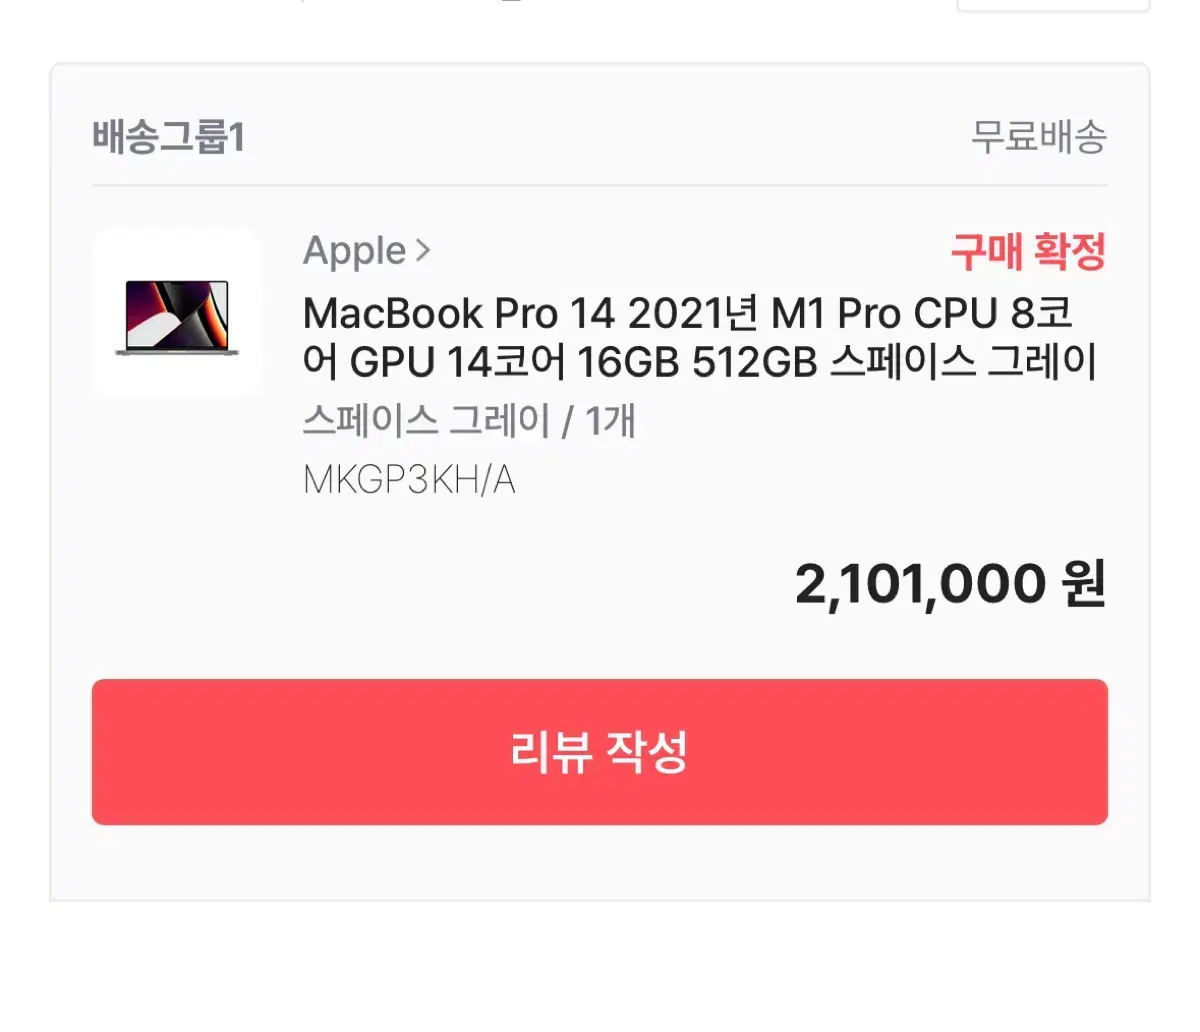Select the 배송그룹1 group header
This screenshot has height=1032, width=1200.
[169, 136]
